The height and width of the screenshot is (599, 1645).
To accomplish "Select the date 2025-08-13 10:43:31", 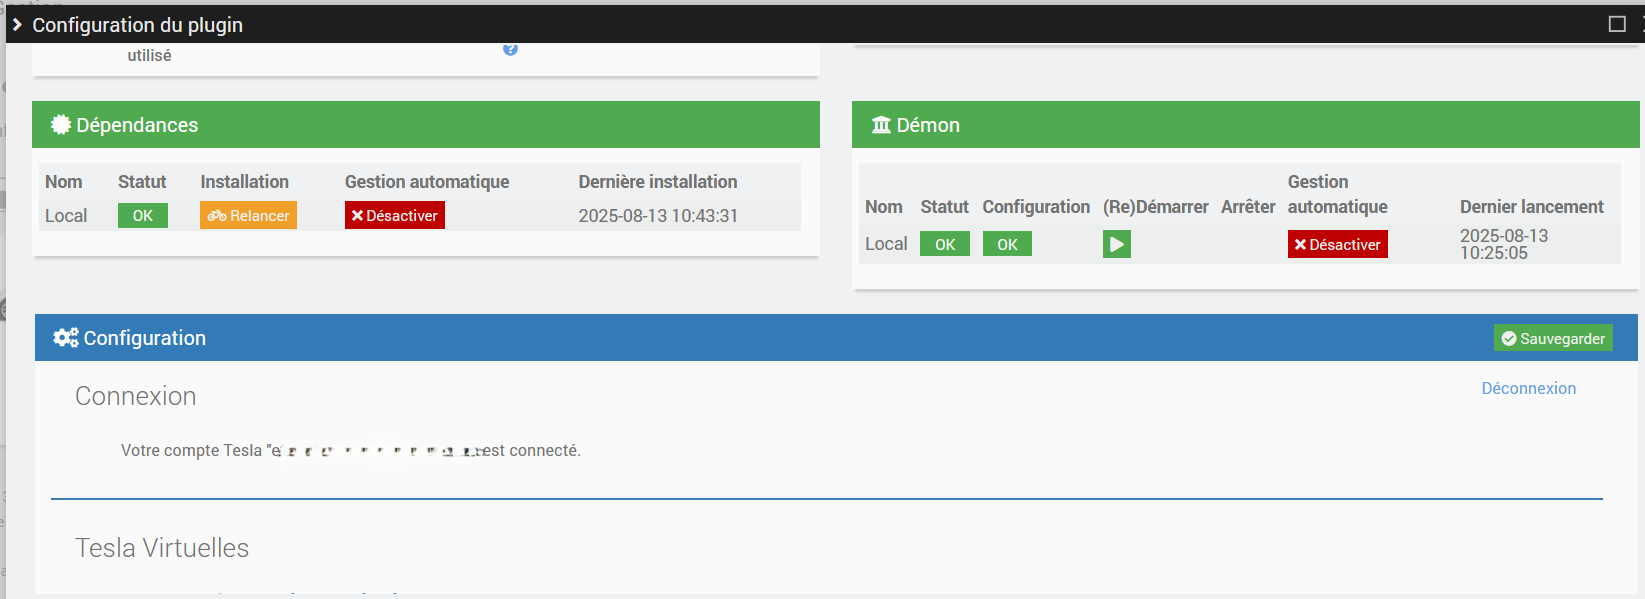I will click(x=658, y=216).
